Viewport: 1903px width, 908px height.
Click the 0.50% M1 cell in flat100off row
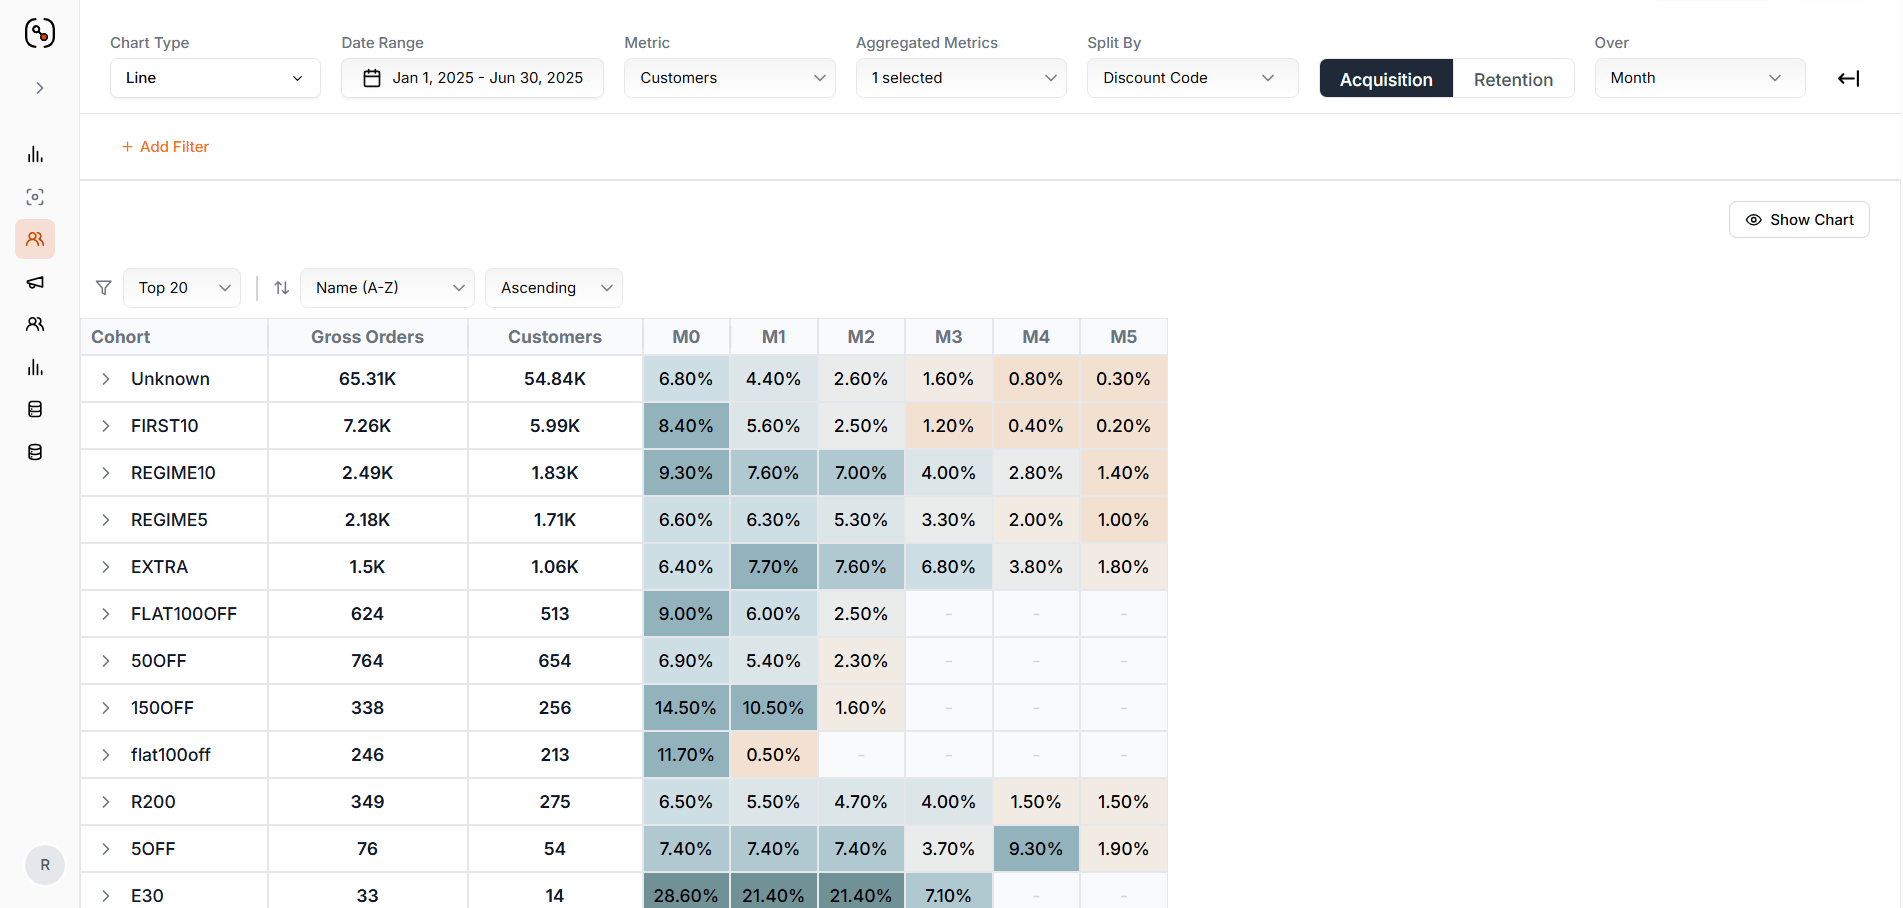coord(774,755)
